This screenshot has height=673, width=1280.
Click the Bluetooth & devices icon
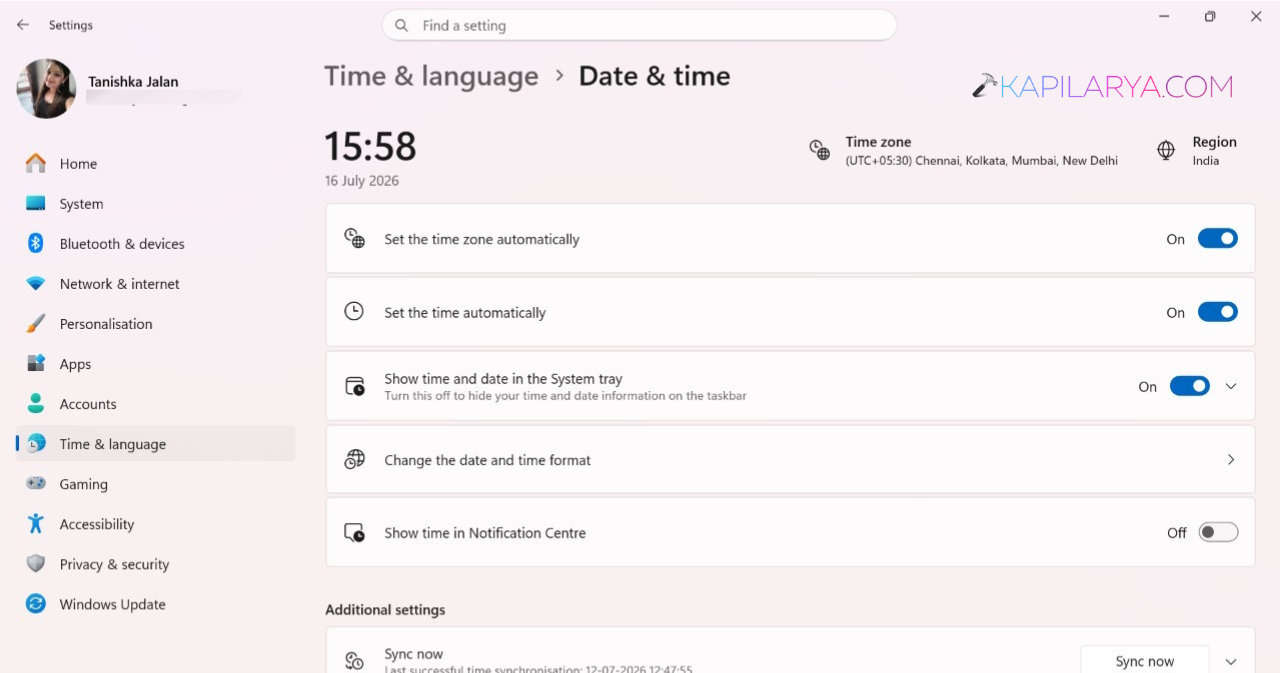[36, 244]
